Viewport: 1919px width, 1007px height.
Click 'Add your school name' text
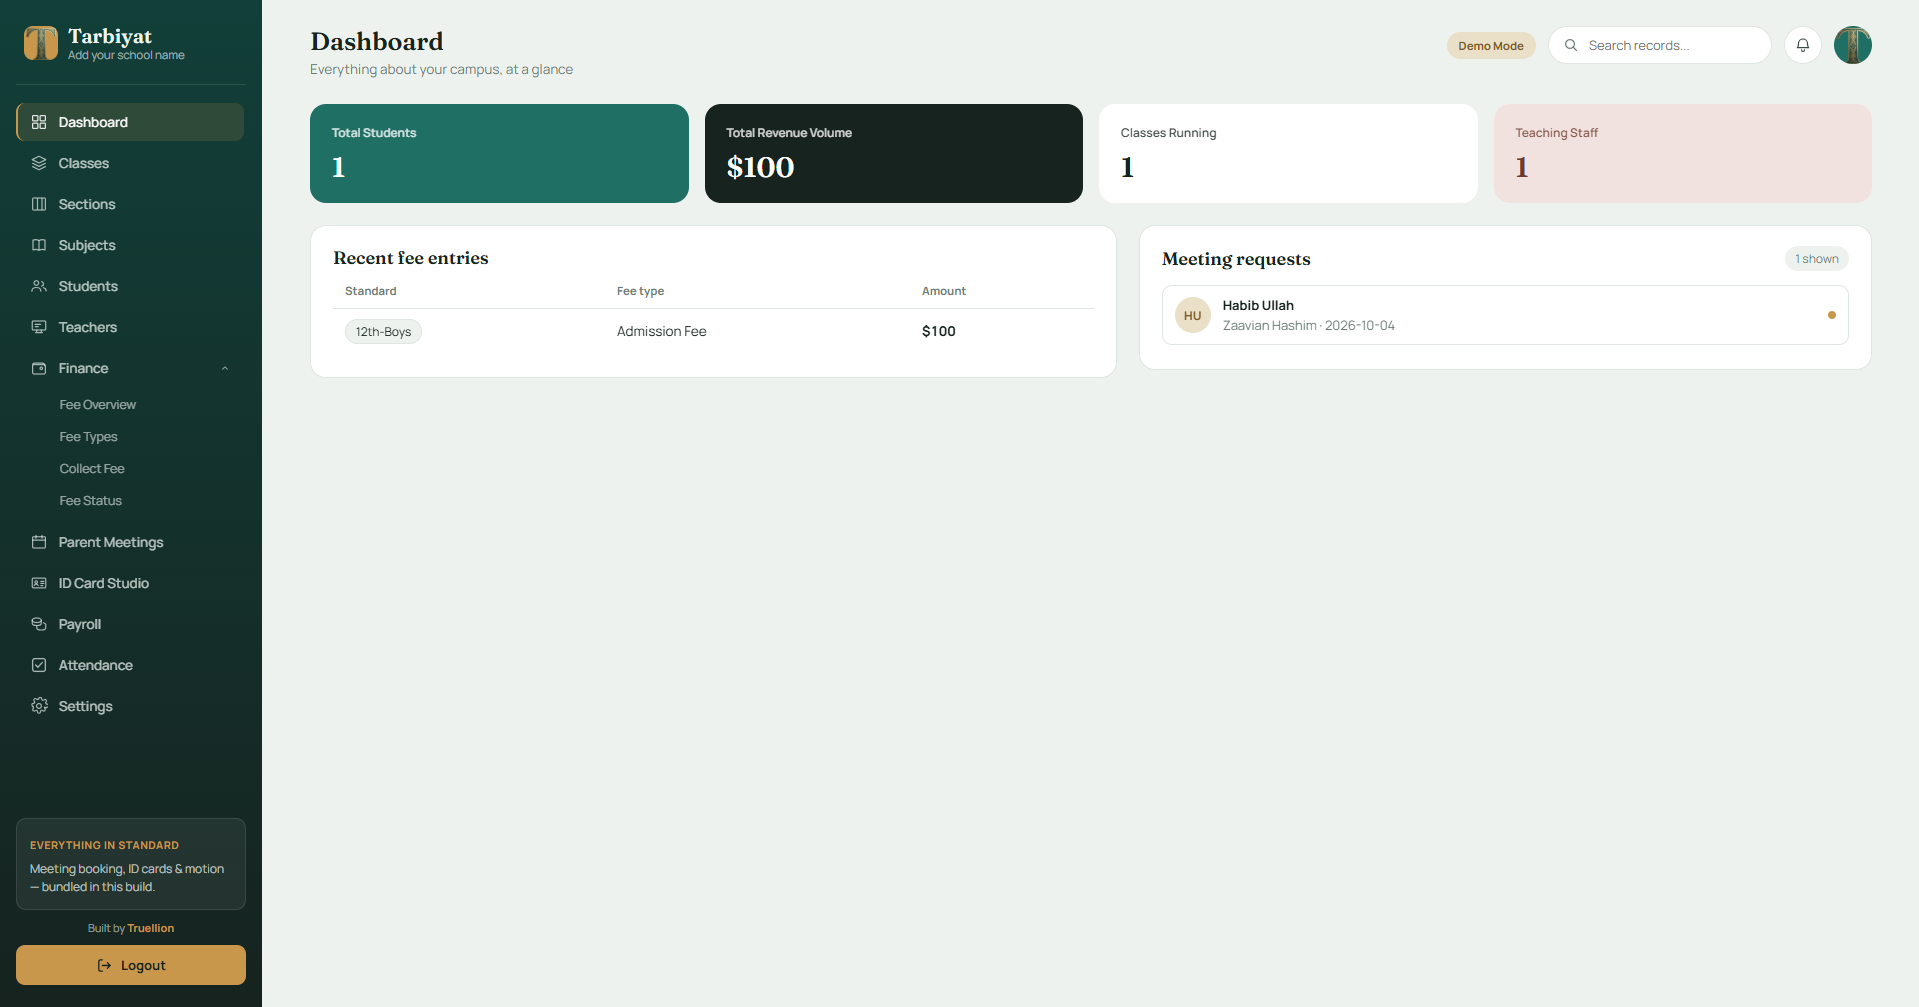(x=126, y=56)
